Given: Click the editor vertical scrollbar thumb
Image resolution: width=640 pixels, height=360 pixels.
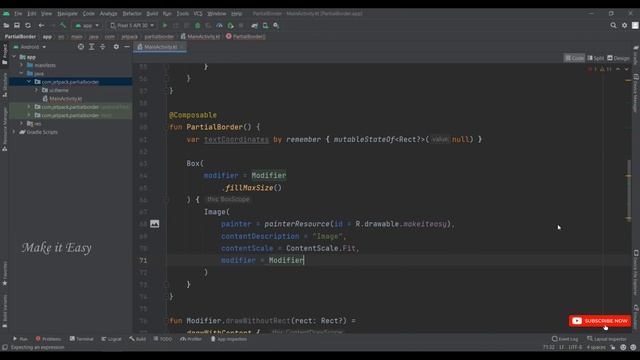Looking at the screenshot, I should click(x=629, y=191).
